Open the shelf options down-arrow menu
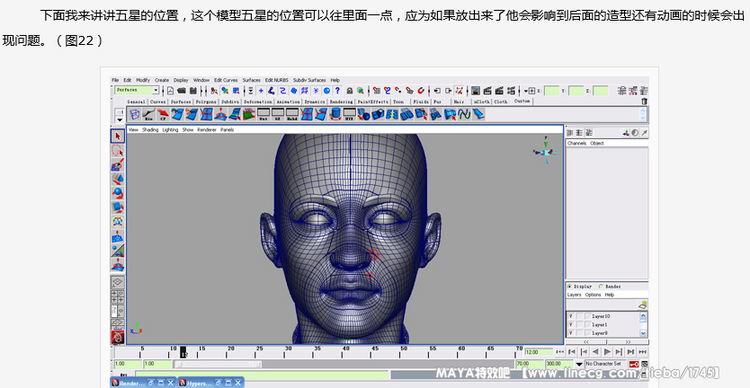Screen dimensions: 750x388 [120, 120]
